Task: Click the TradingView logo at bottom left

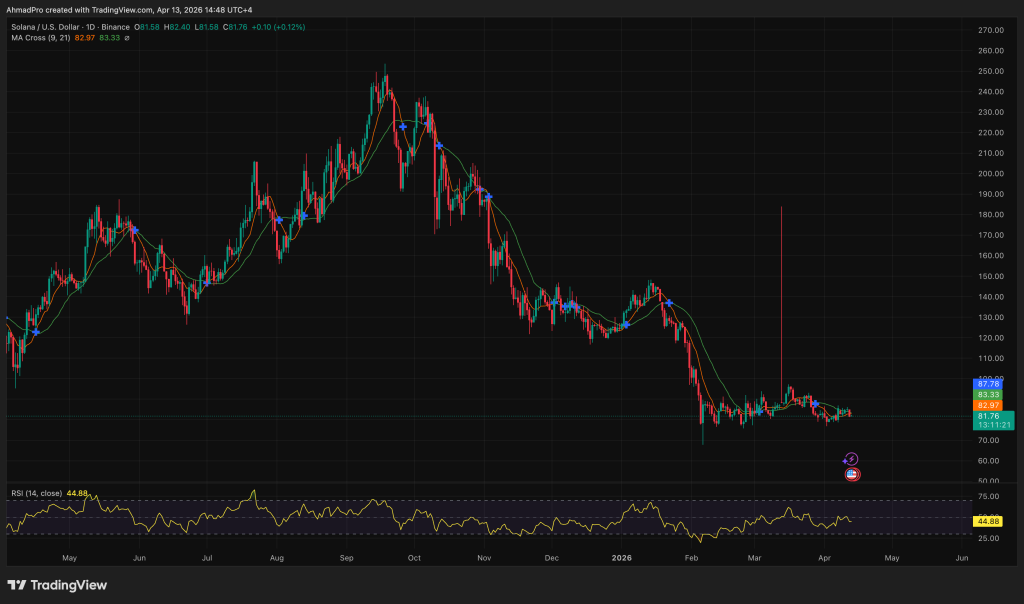Action: [x=57, y=585]
